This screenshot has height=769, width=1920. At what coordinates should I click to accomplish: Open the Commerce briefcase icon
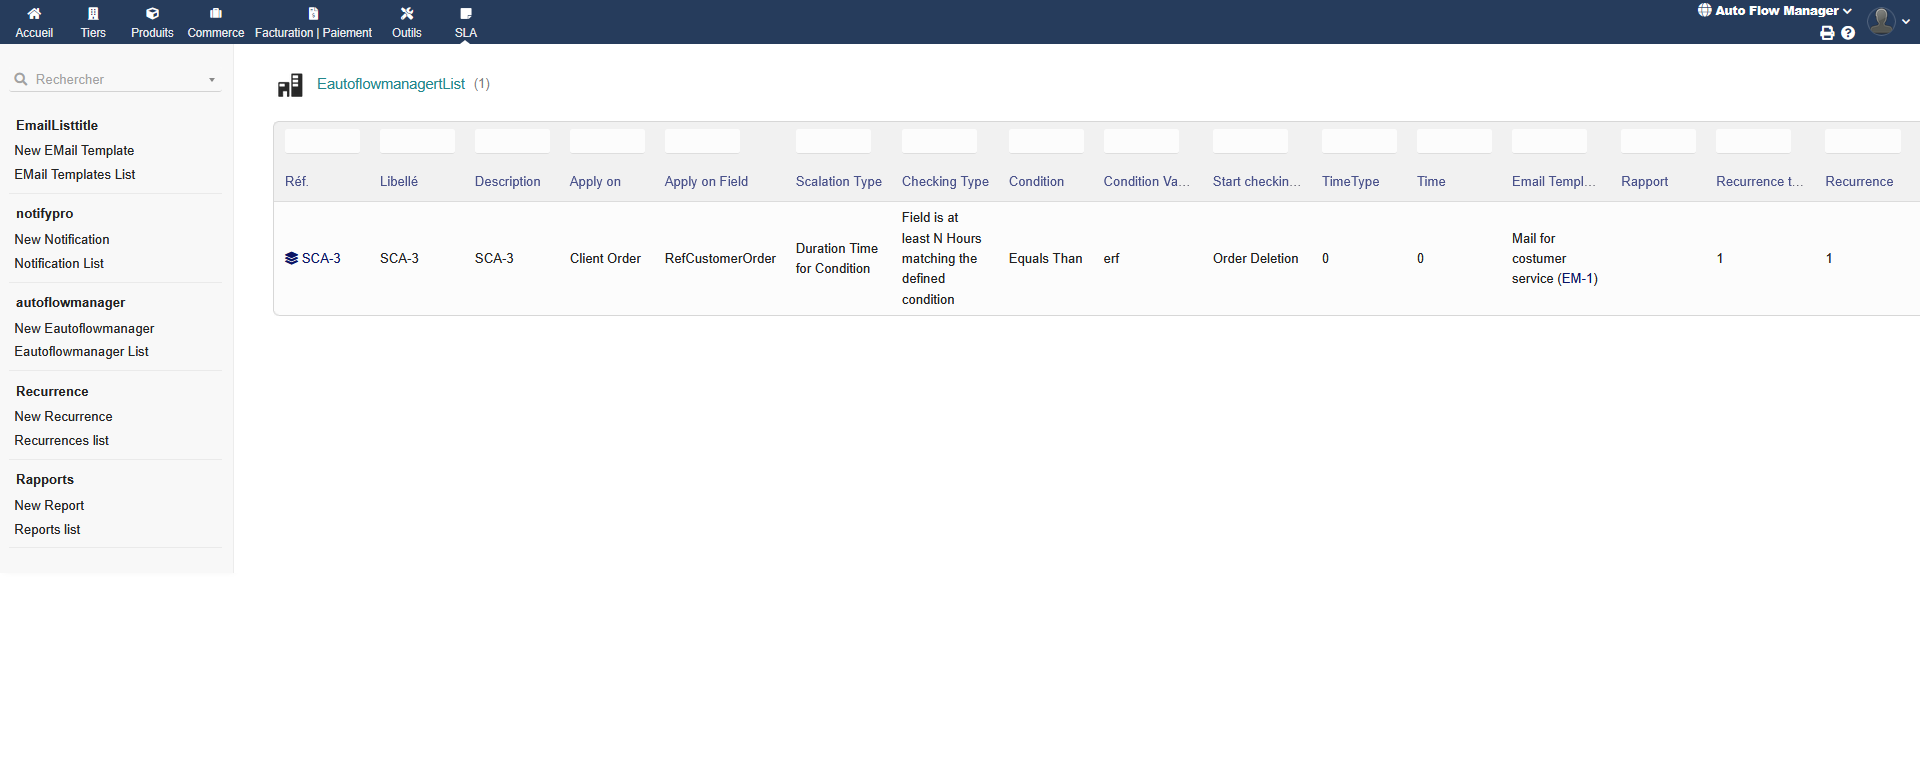(215, 14)
